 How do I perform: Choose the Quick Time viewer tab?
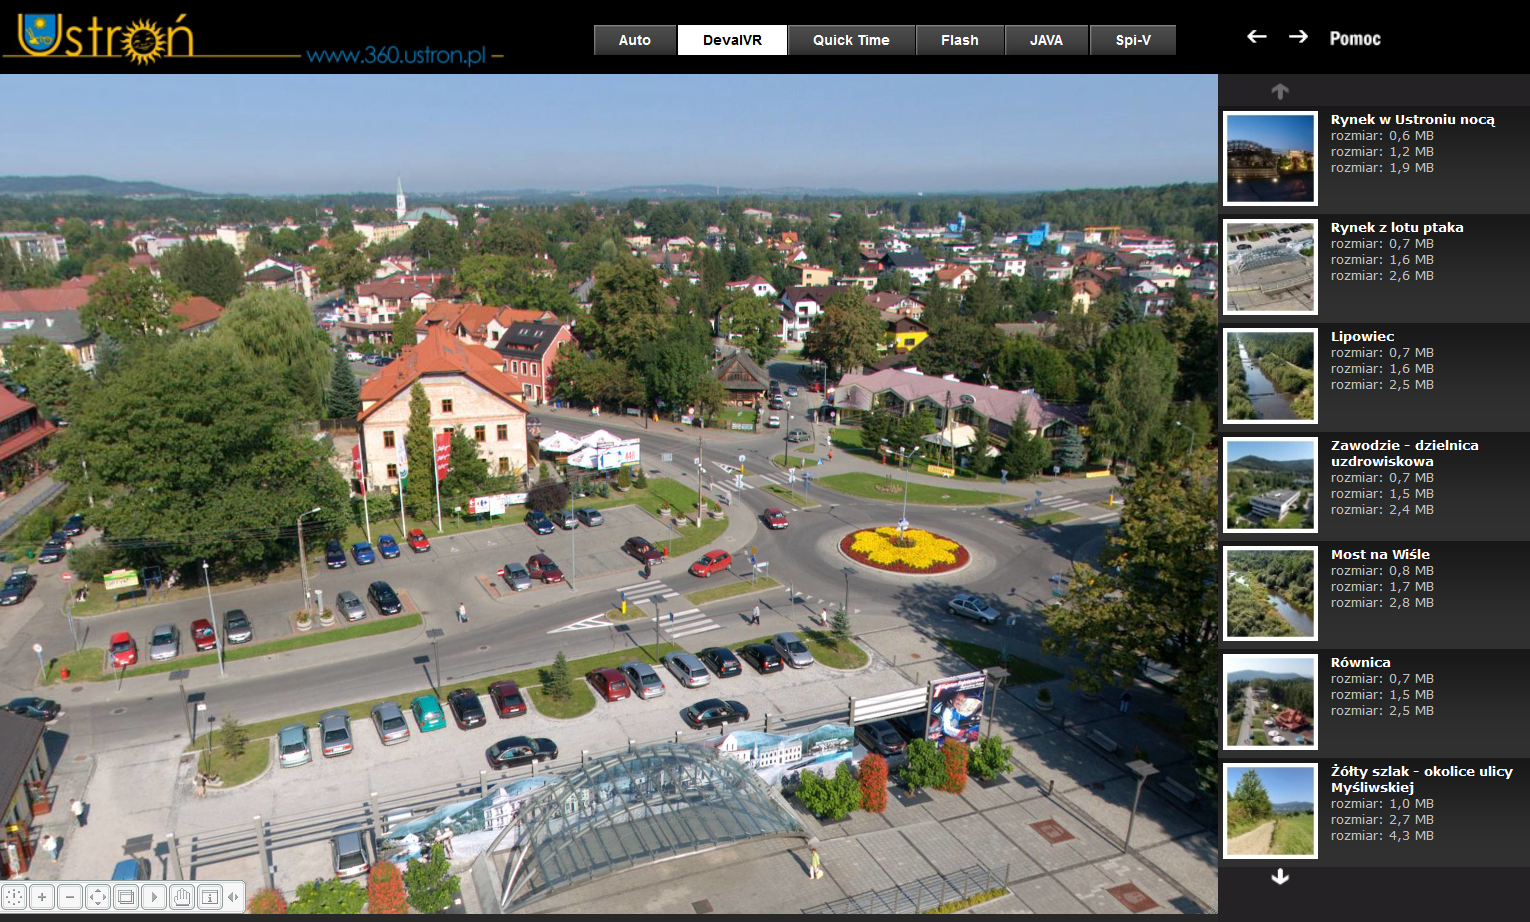coord(851,40)
